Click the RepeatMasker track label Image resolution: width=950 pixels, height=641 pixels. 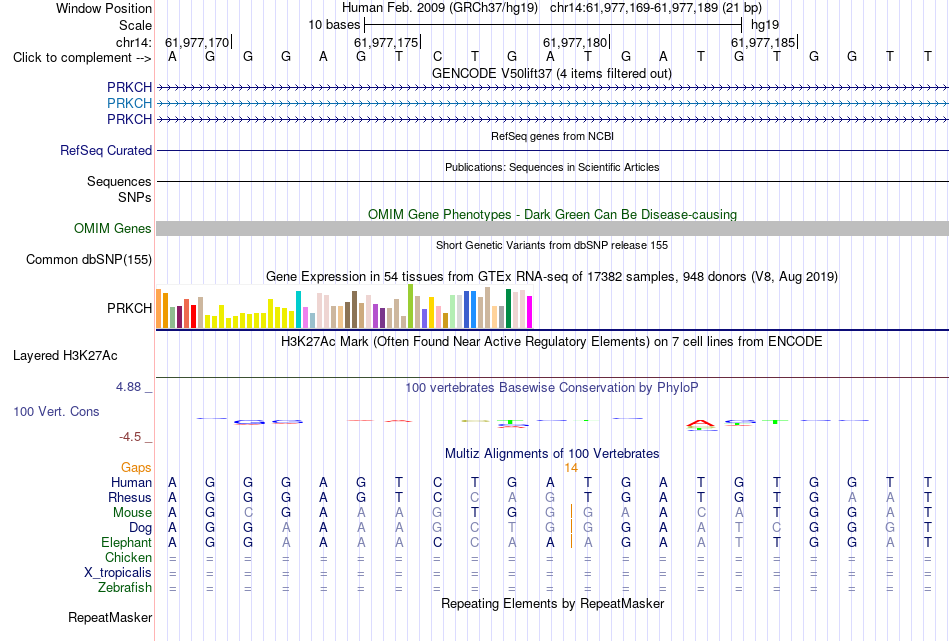(110, 617)
